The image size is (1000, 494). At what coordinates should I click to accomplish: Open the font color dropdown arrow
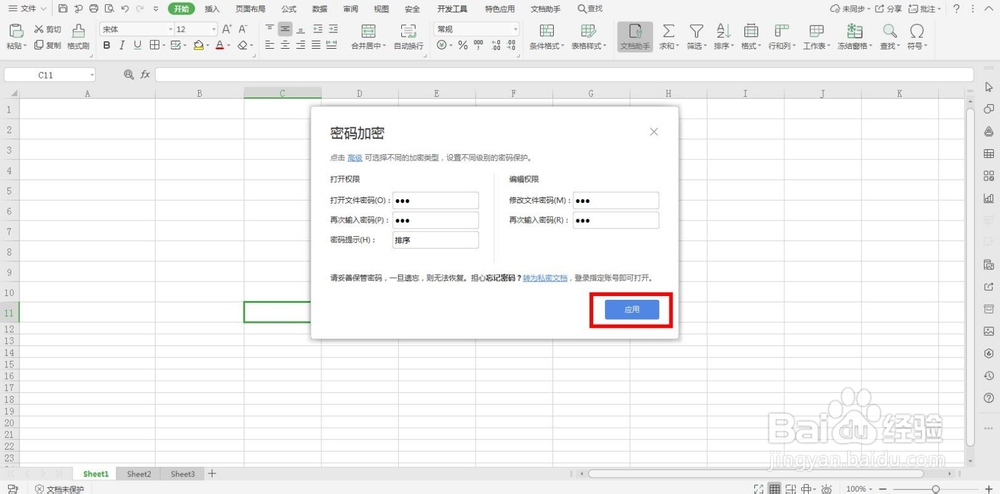pyautogui.click(x=229, y=46)
